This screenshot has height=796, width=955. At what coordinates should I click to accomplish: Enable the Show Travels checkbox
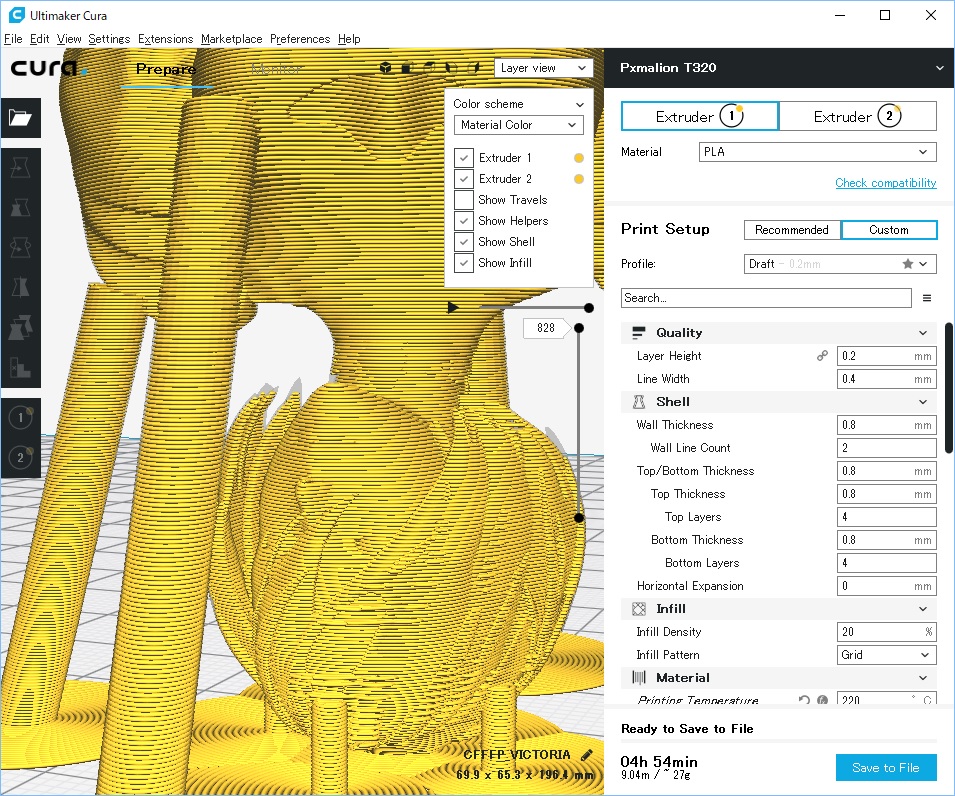click(x=464, y=200)
